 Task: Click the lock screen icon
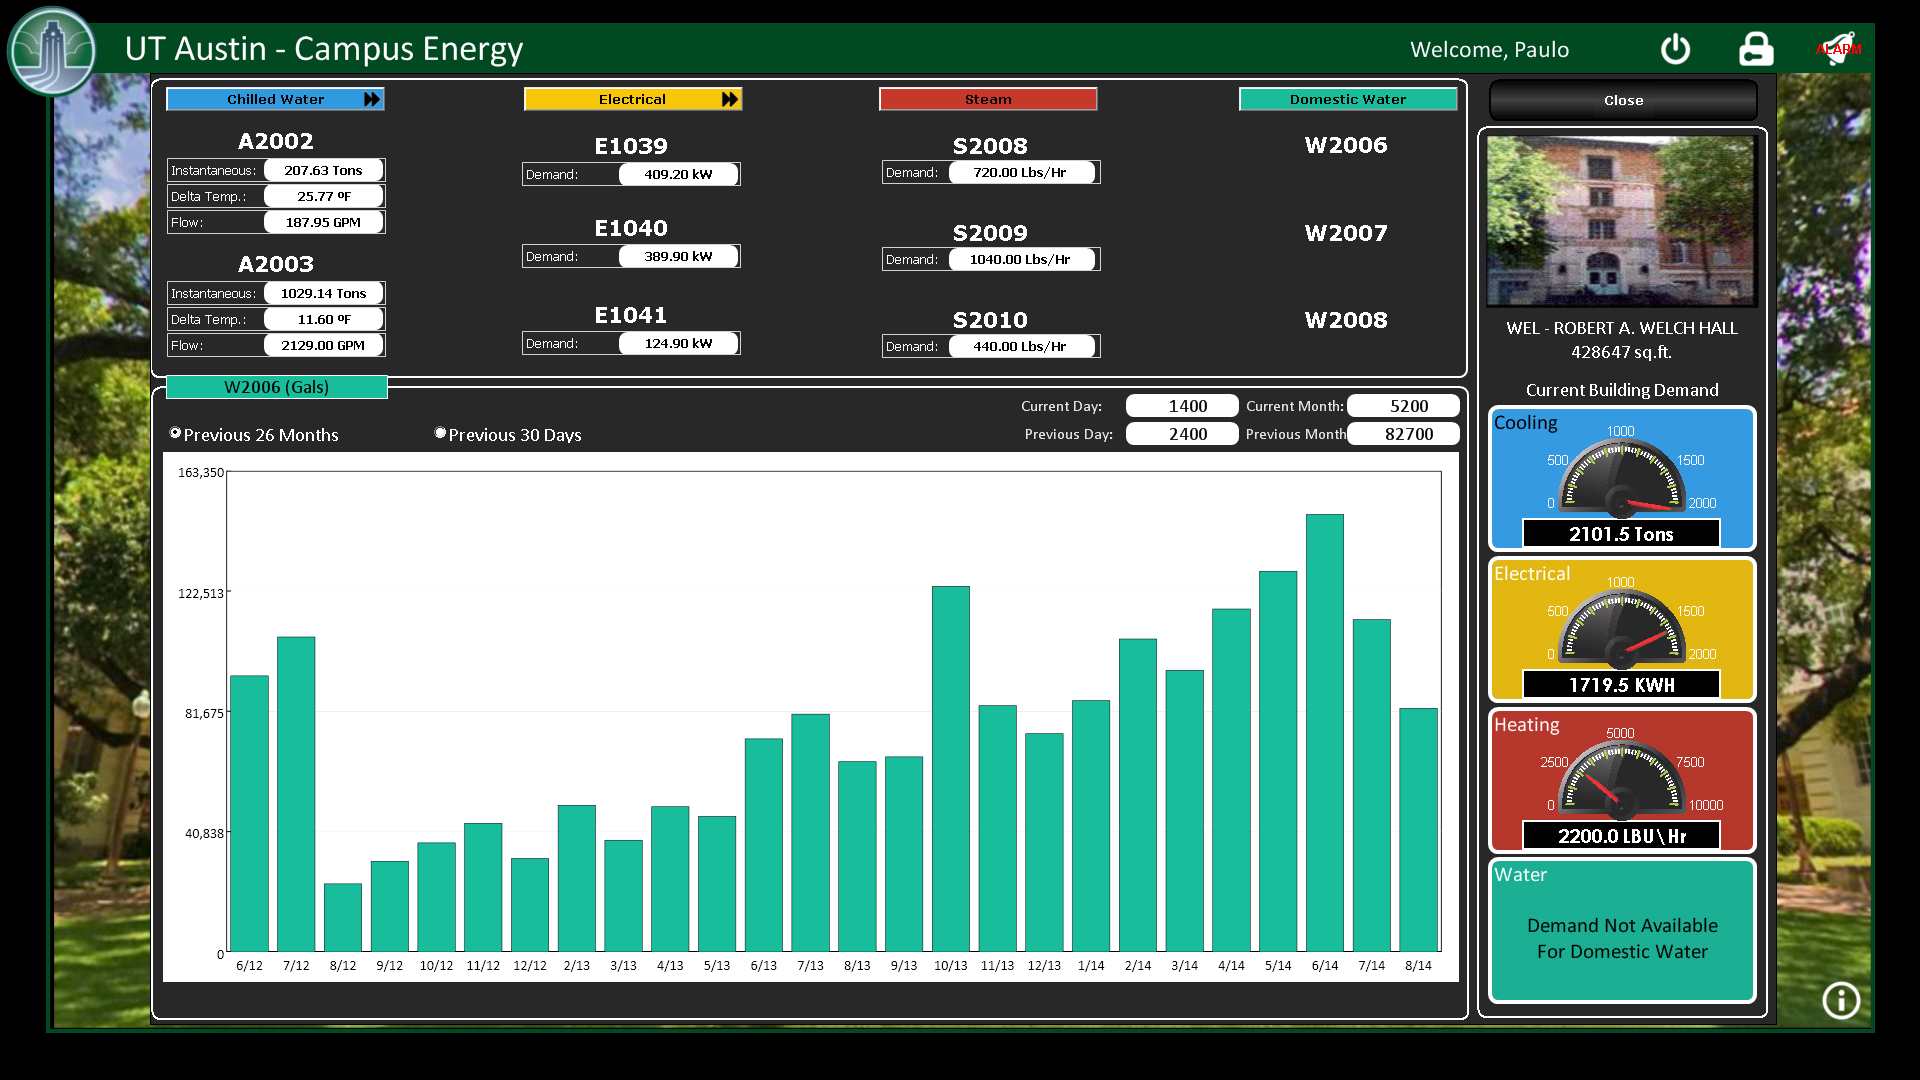coord(1756,49)
